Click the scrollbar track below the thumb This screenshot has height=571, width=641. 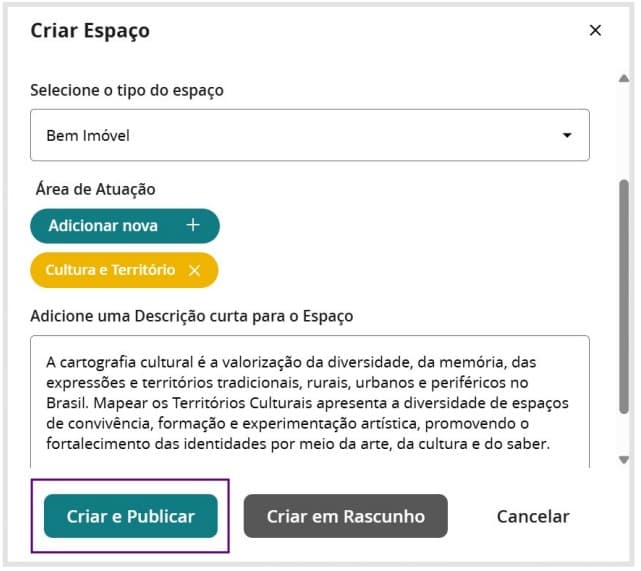(x=624, y=435)
